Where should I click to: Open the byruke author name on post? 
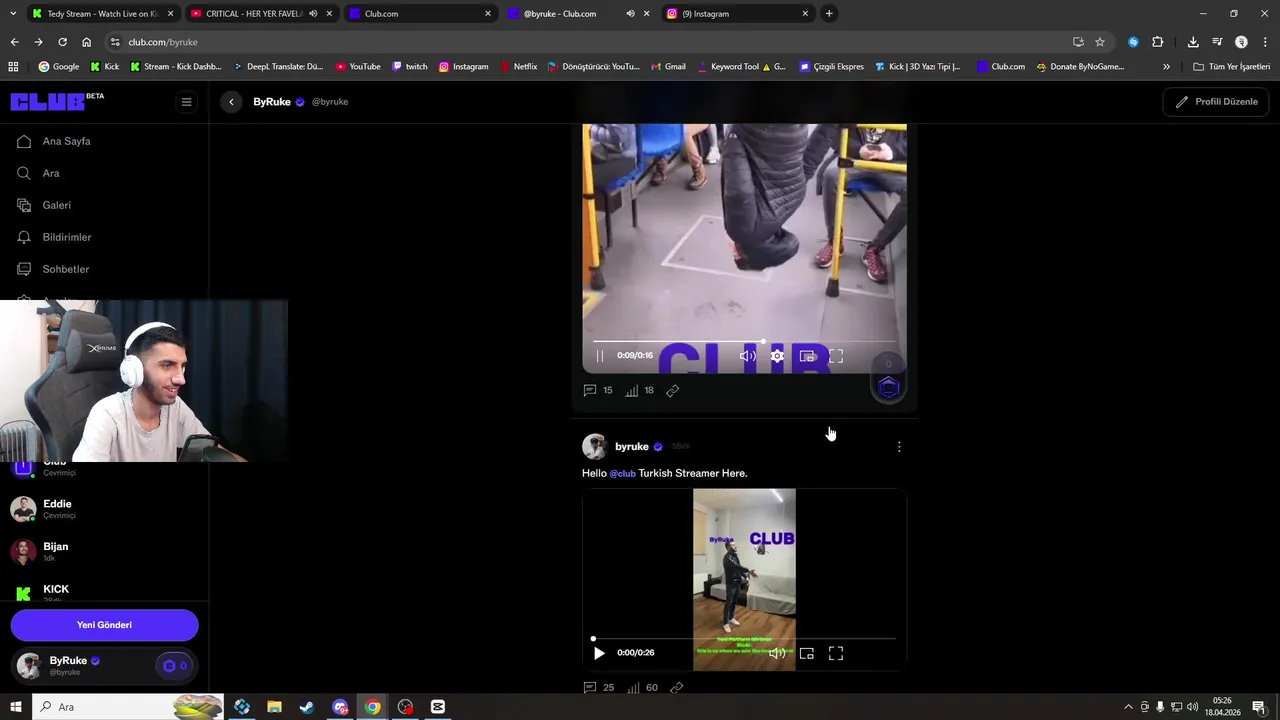[632, 447]
